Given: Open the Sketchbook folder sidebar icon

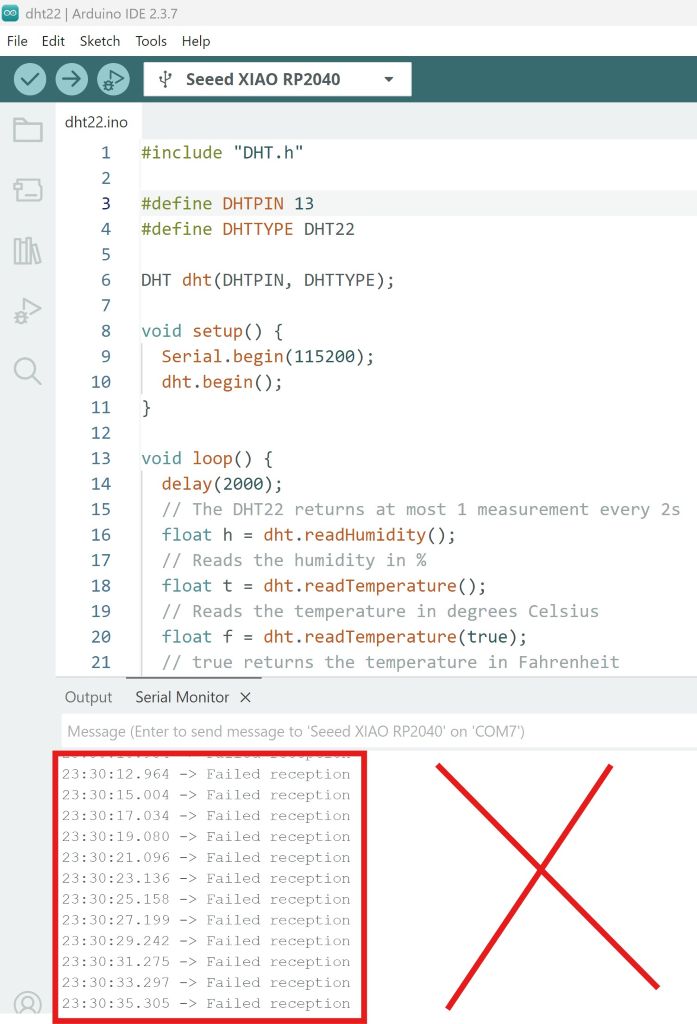Looking at the screenshot, I should click(27, 130).
